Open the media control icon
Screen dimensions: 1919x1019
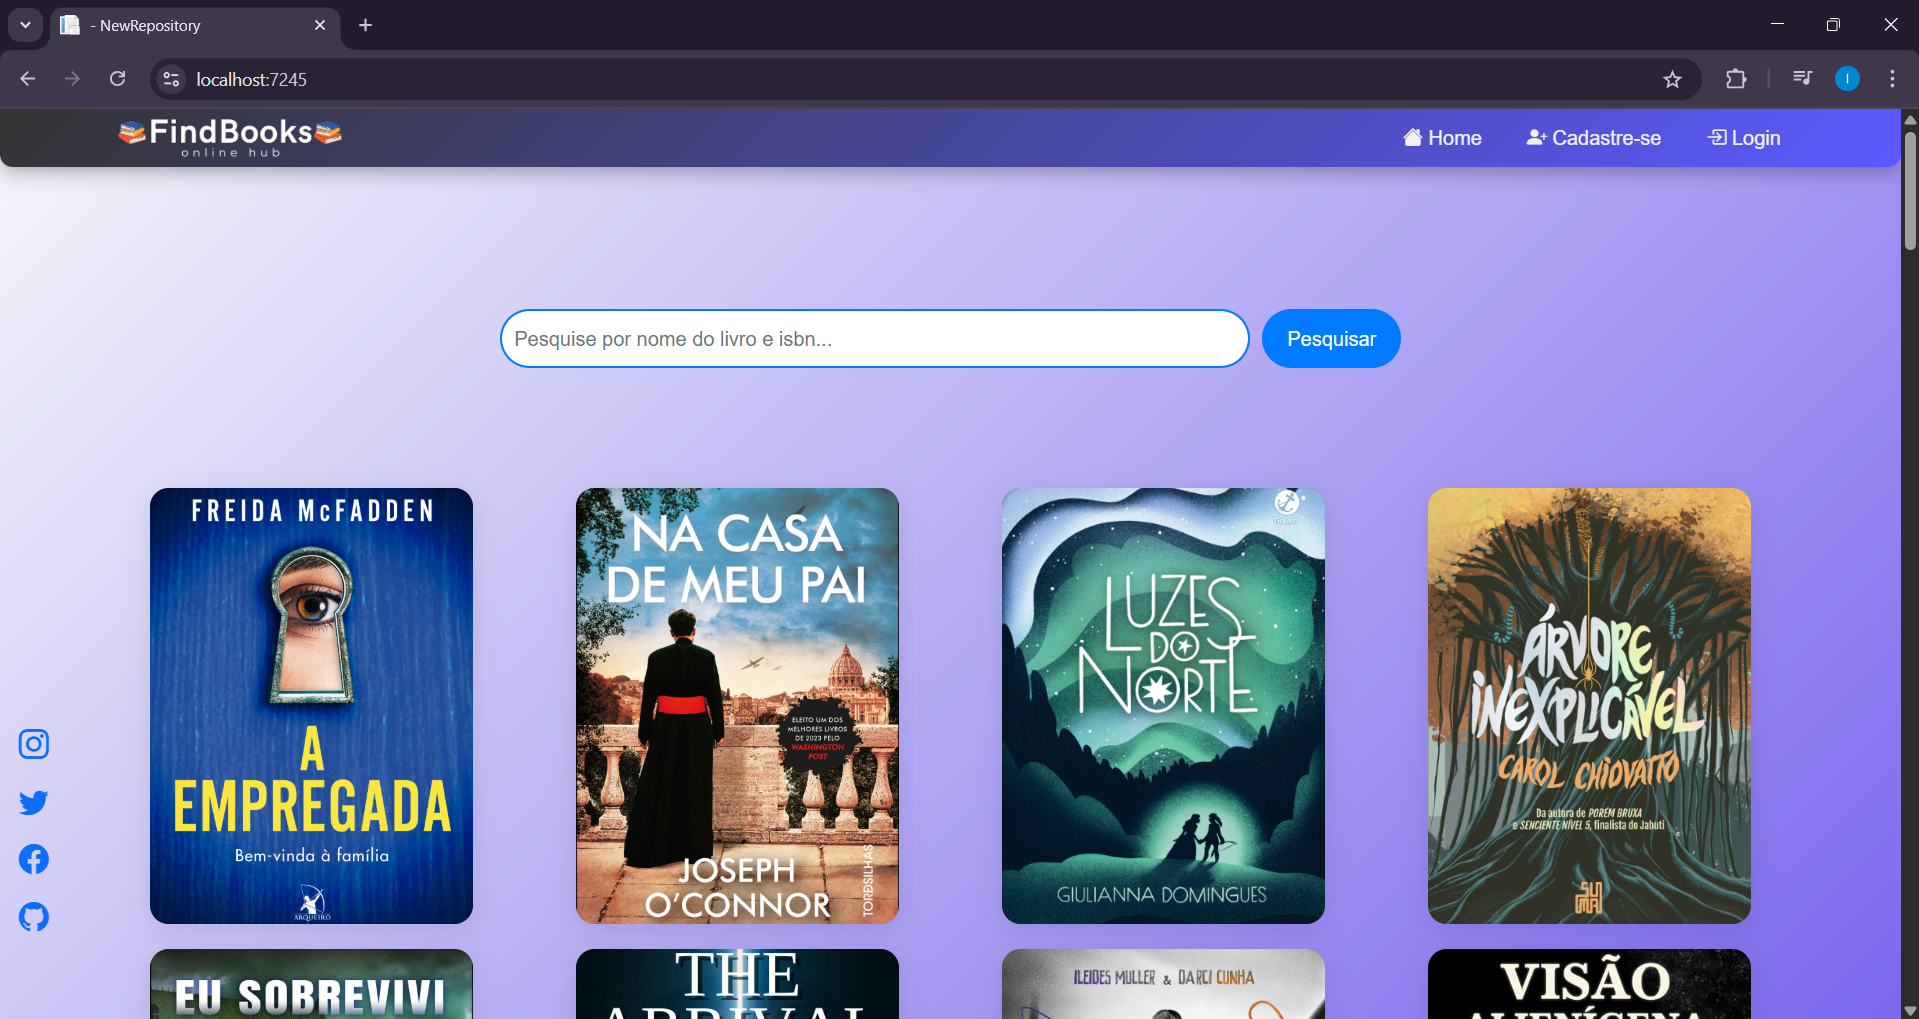coord(1802,79)
